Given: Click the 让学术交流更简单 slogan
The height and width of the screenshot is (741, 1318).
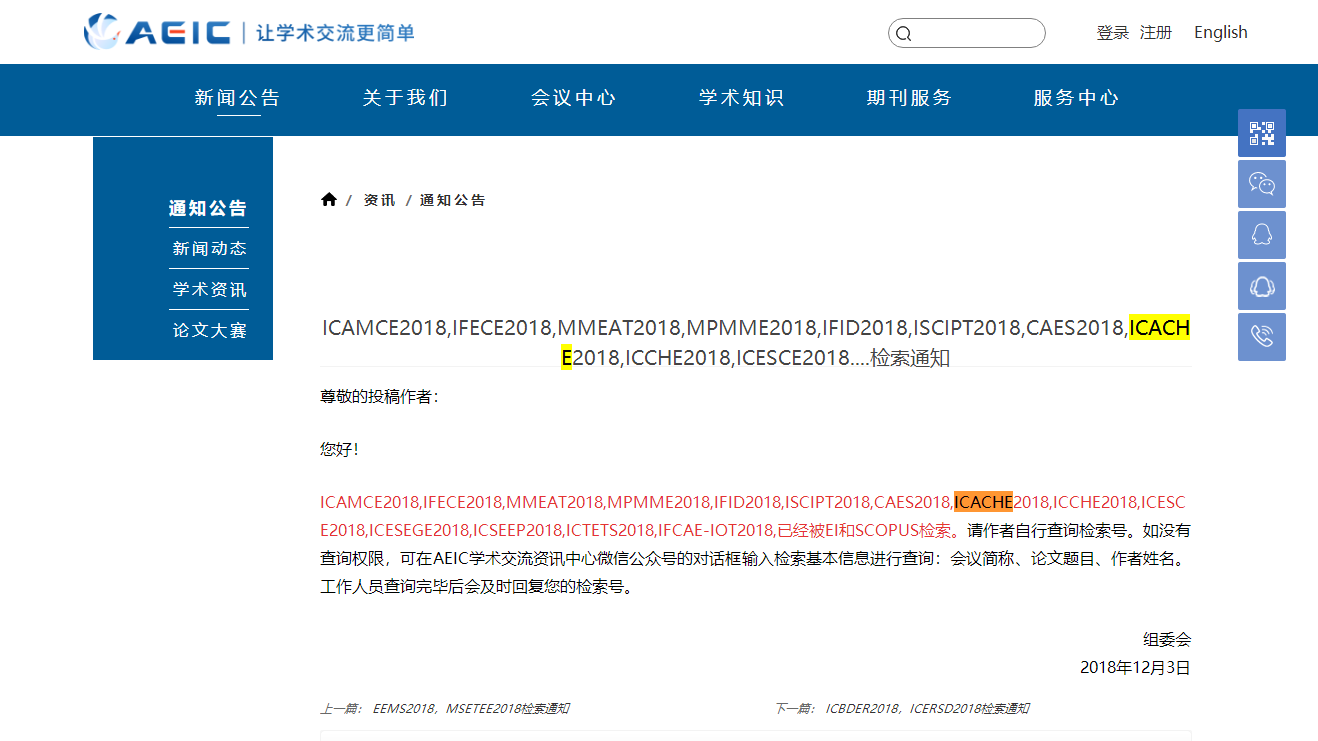Looking at the screenshot, I should 335,33.
